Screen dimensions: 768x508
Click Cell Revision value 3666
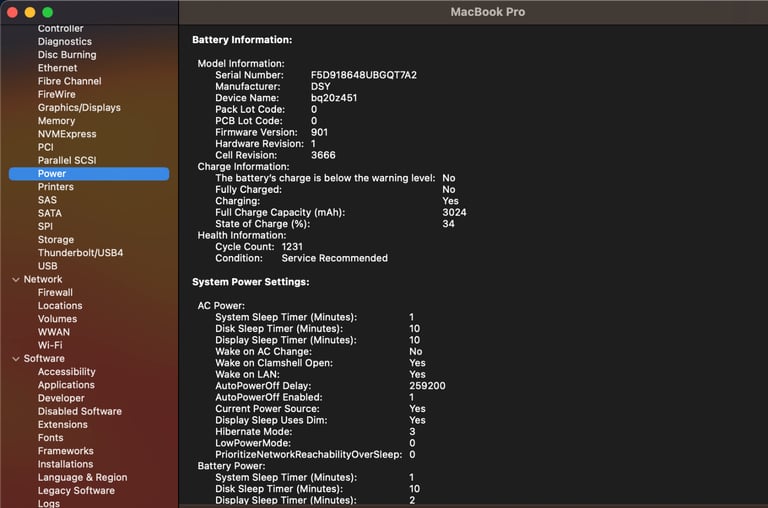[x=323, y=156]
